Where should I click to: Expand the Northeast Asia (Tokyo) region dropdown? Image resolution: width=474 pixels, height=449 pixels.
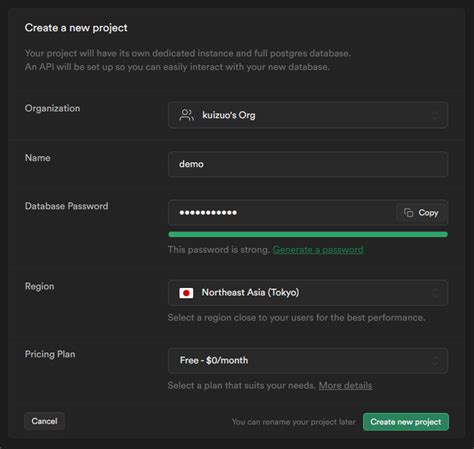pyautogui.click(x=308, y=293)
